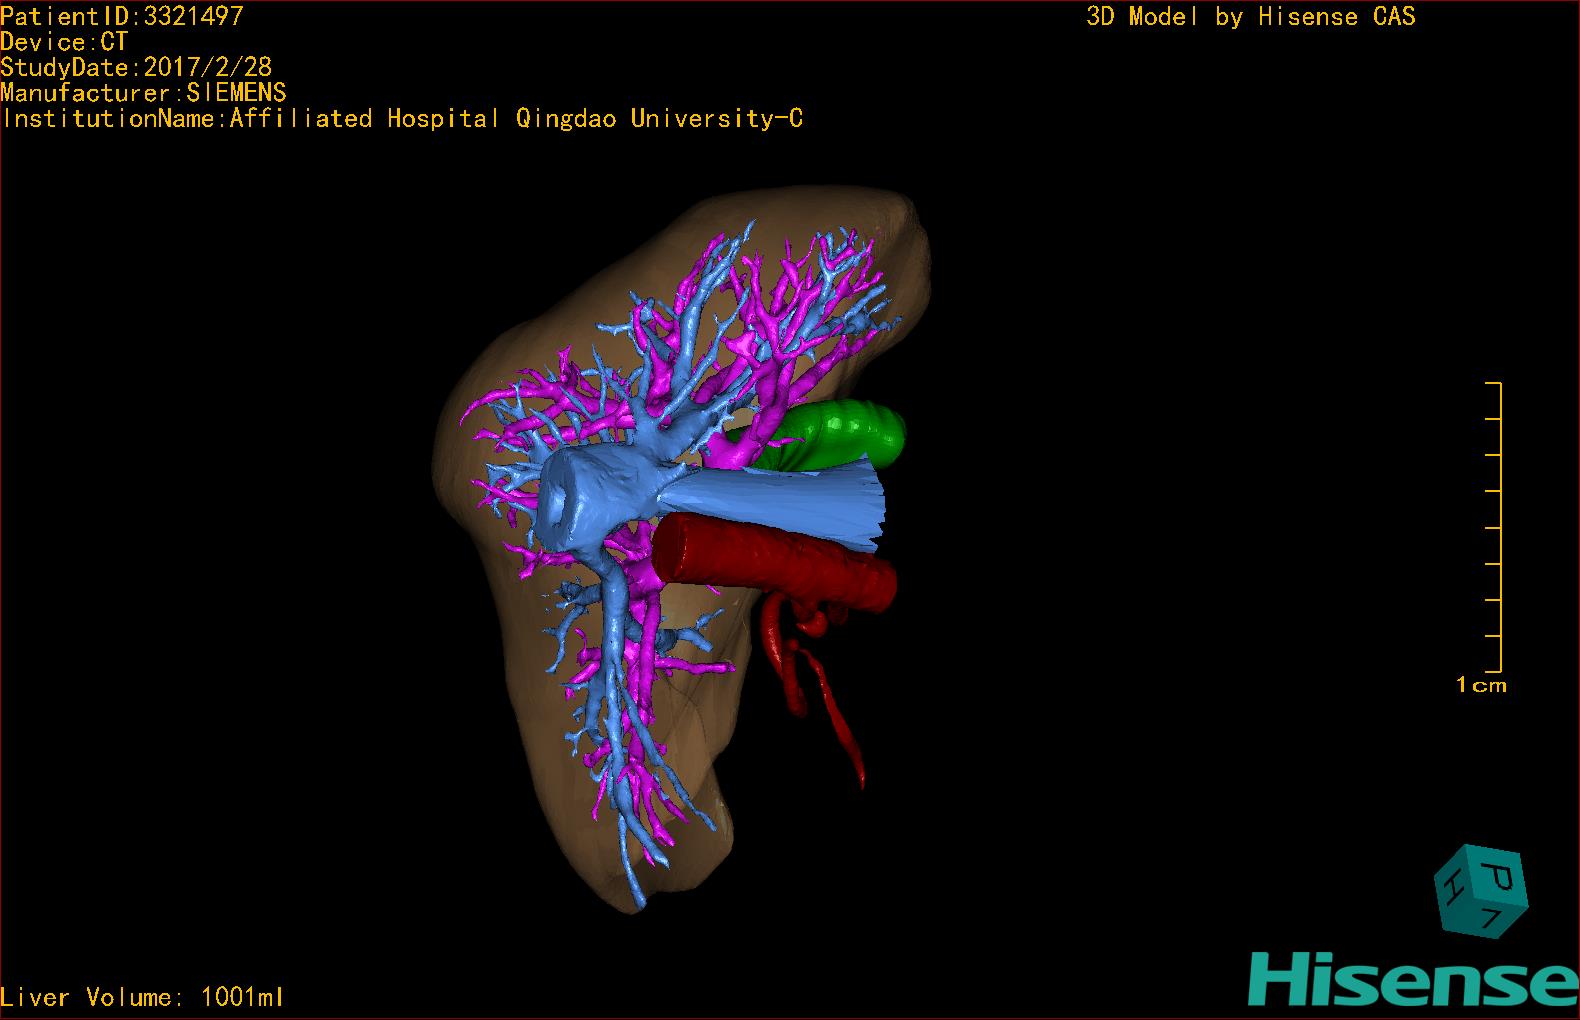Click the orientation cube in the corner
The height and width of the screenshot is (1020, 1580).
point(1481,892)
